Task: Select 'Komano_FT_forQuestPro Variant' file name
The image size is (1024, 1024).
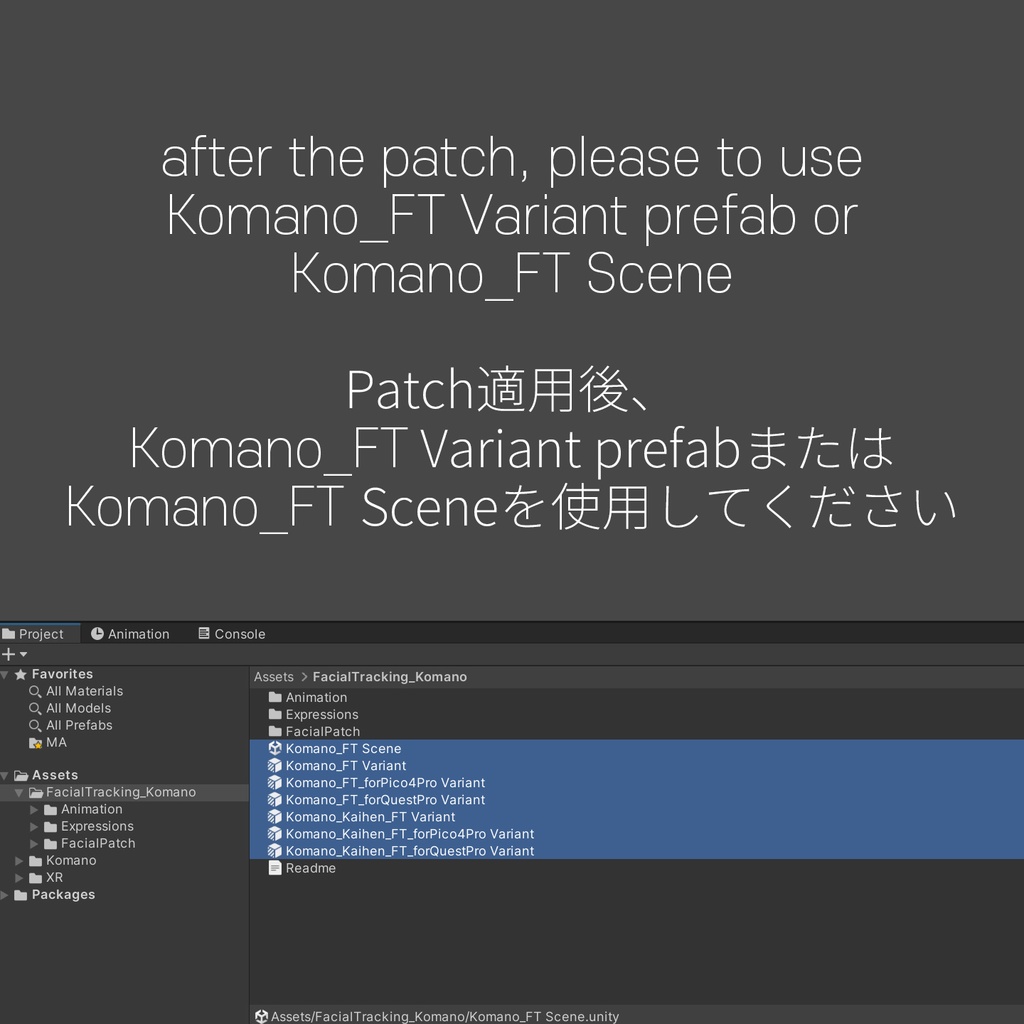Action: coord(385,799)
